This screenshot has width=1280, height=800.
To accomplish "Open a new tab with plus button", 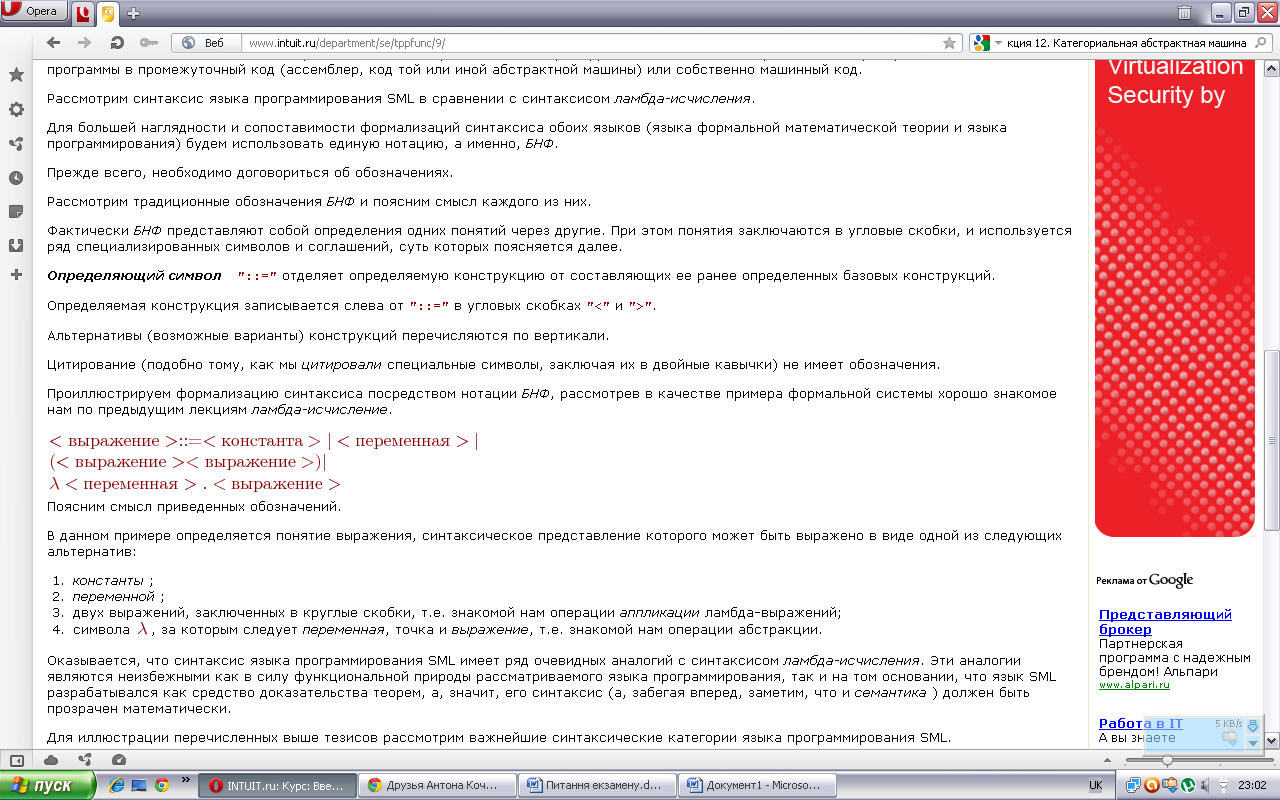I will (133, 14).
